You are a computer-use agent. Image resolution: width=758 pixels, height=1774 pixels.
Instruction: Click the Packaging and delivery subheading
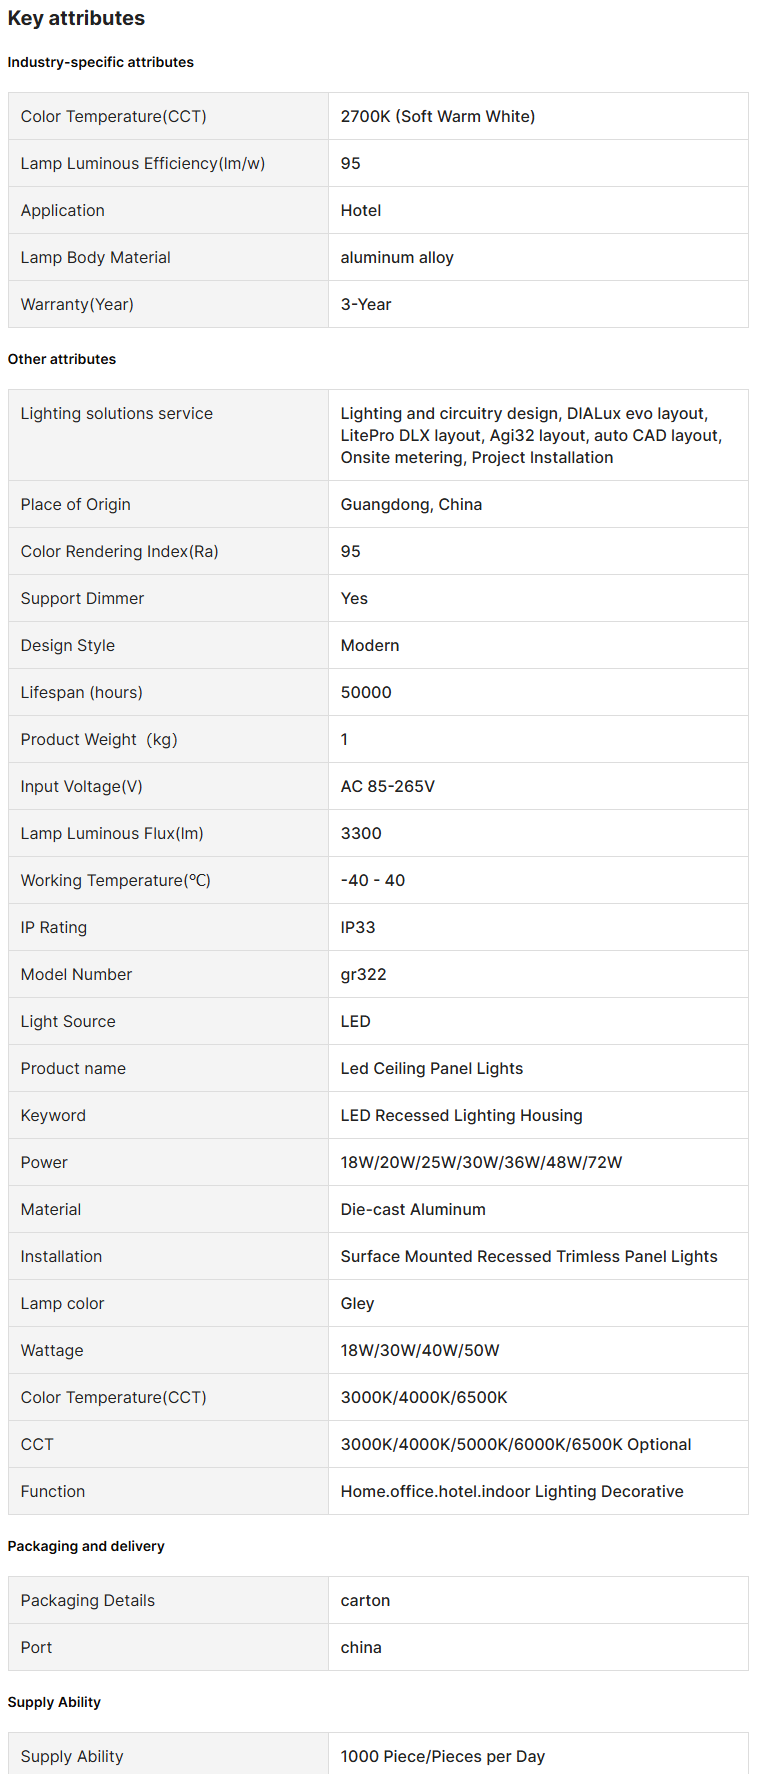click(x=86, y=1546)
